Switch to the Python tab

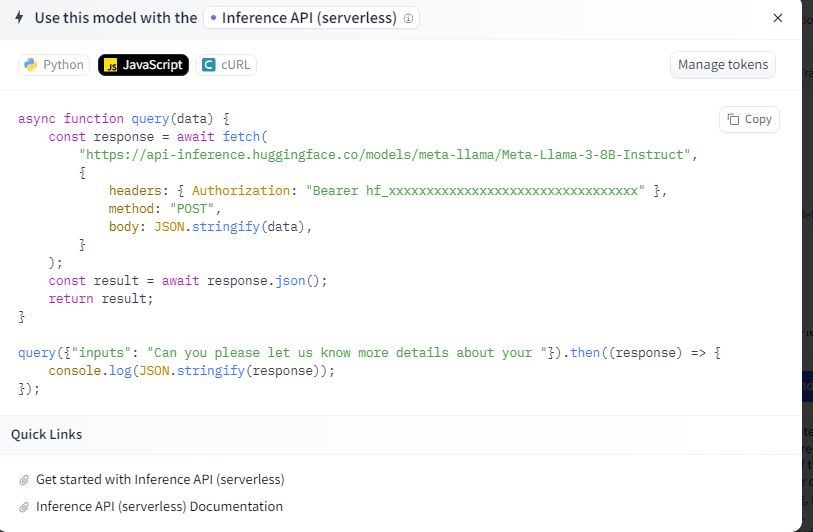pyautogui.click(x=54, y=65)
